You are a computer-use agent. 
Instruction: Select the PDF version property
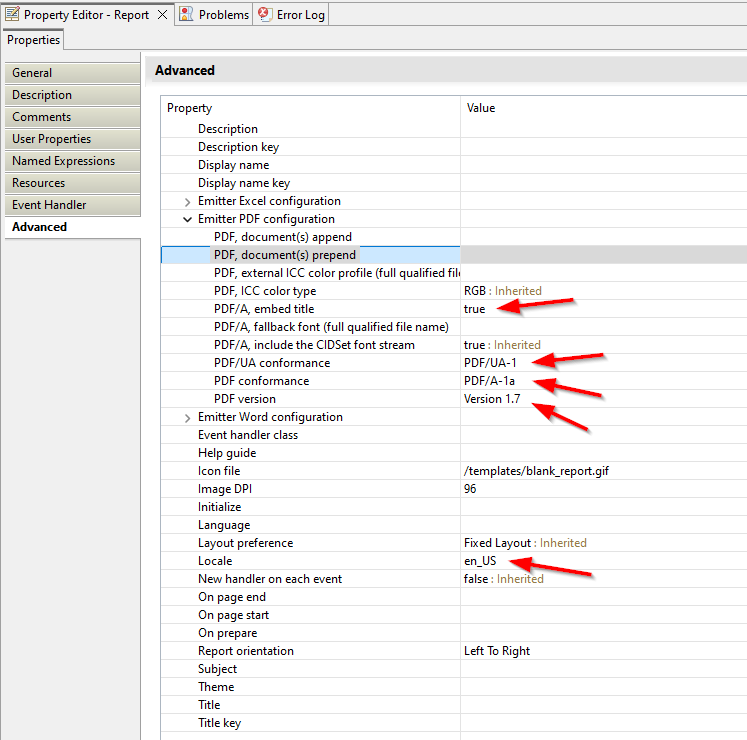pos(244,399)
